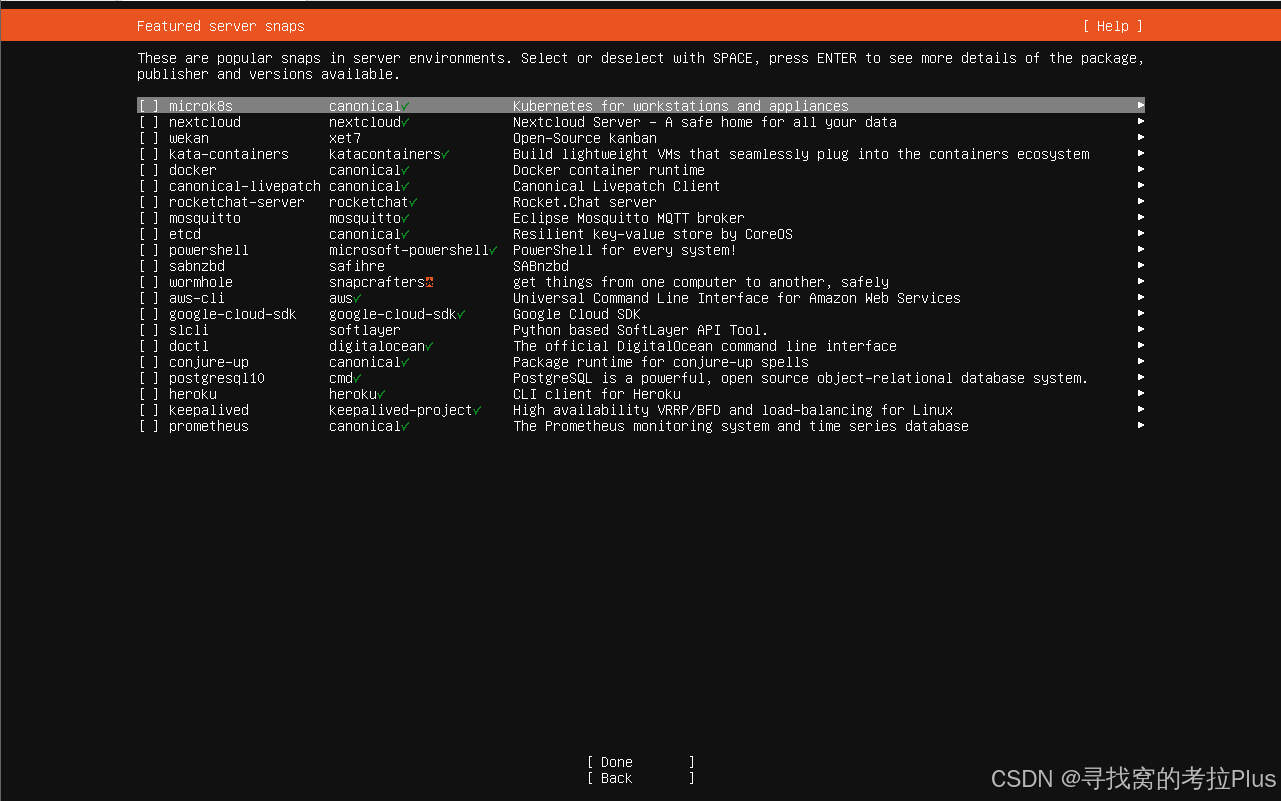Expand the keepalived row arrow
This screenshot has width=1281, height=801.
coord(1140,409)
